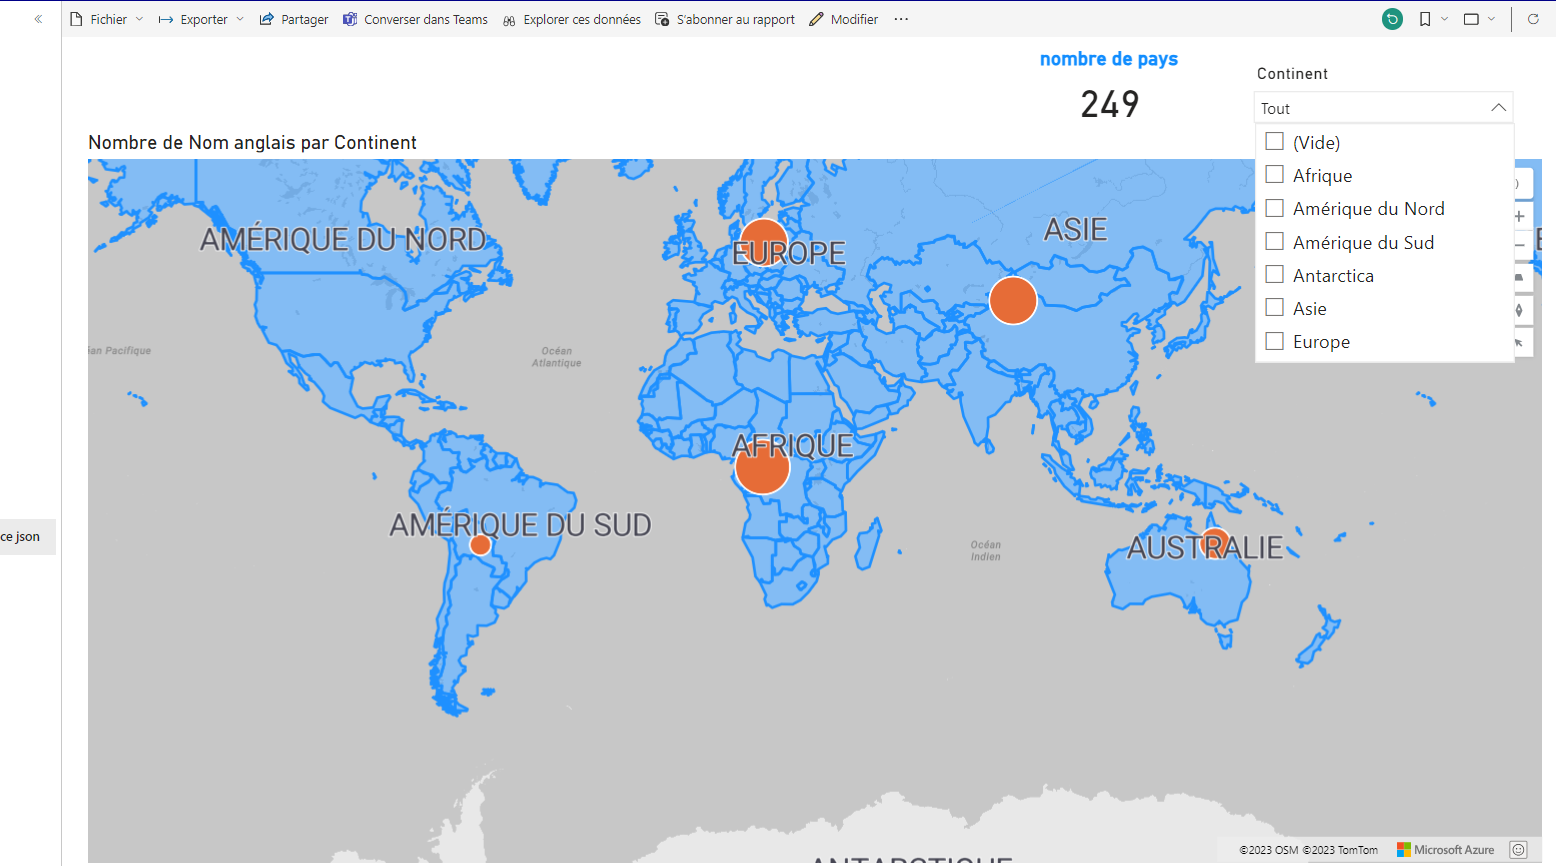This screenshot has width=1556, height=866.
Task: Select the orange bubble over Afrique
Action: (x=762, y=465)
